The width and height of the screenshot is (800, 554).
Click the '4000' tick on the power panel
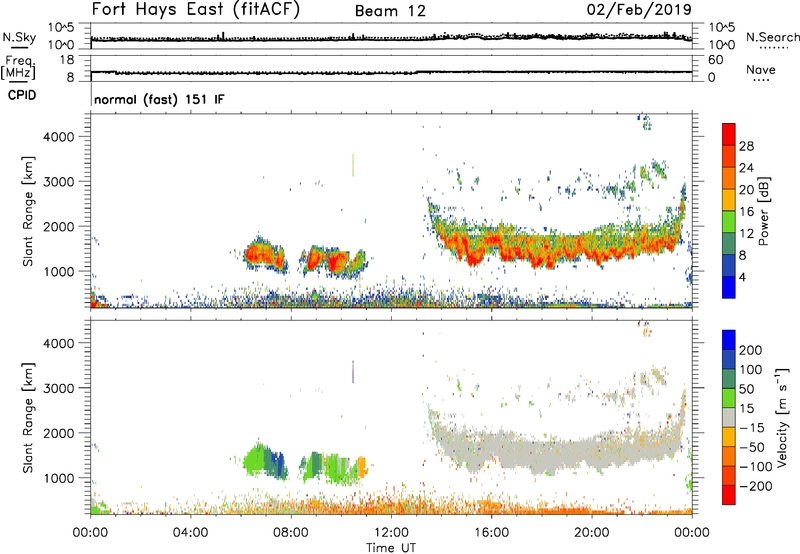(59, 137)
